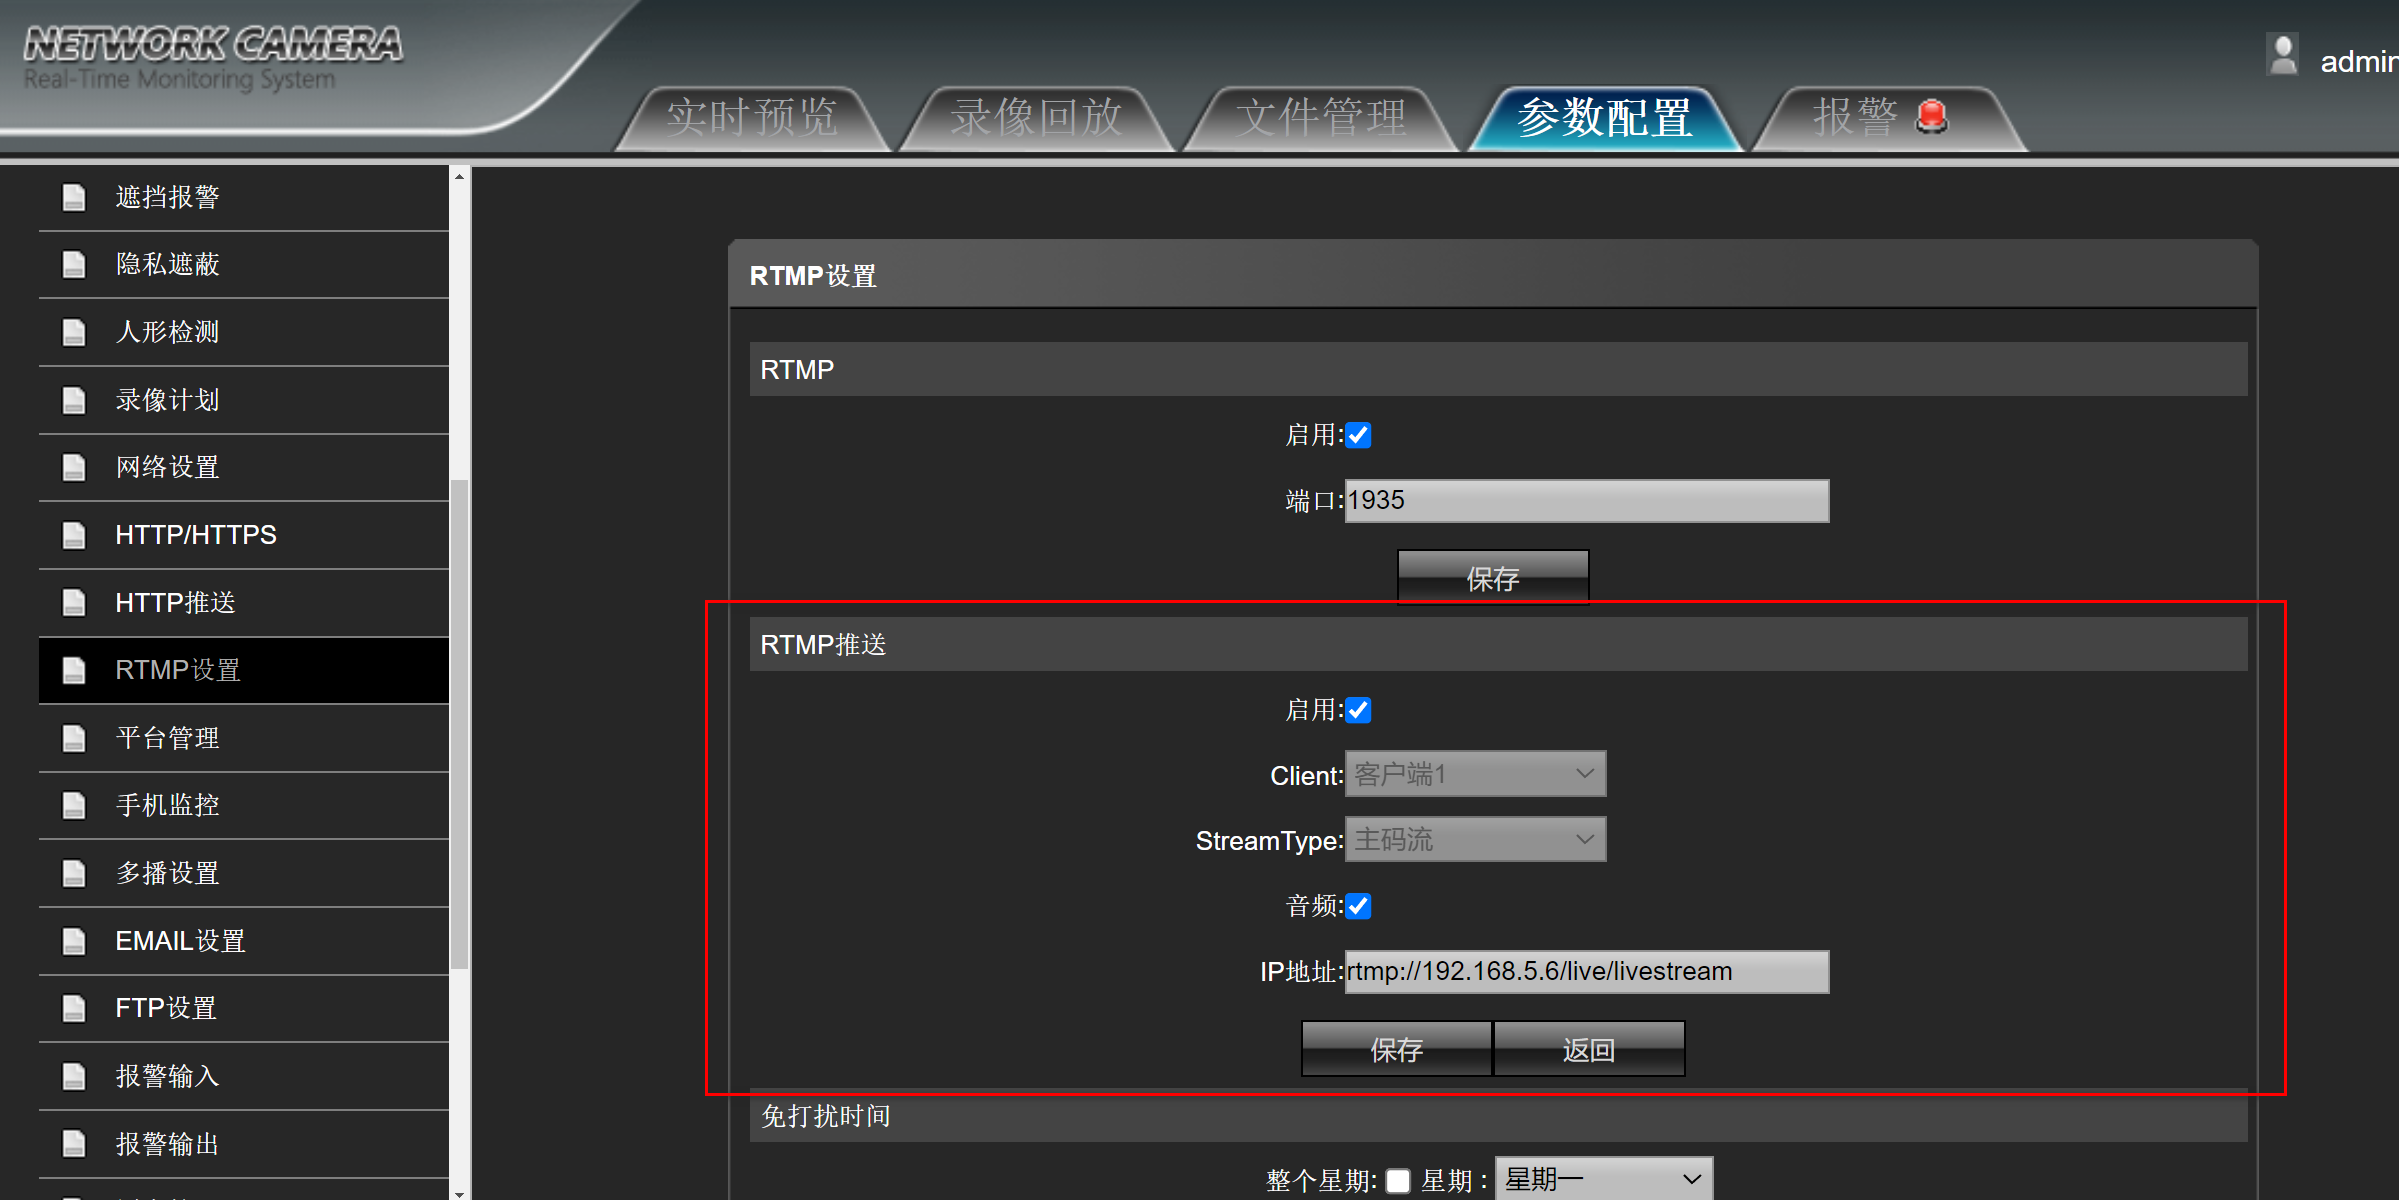Switch to the 实时预览 tab
Image resolution: width=2399 pixels, height=1200 pixels.
pyautogui.click(x=752, y=118)
